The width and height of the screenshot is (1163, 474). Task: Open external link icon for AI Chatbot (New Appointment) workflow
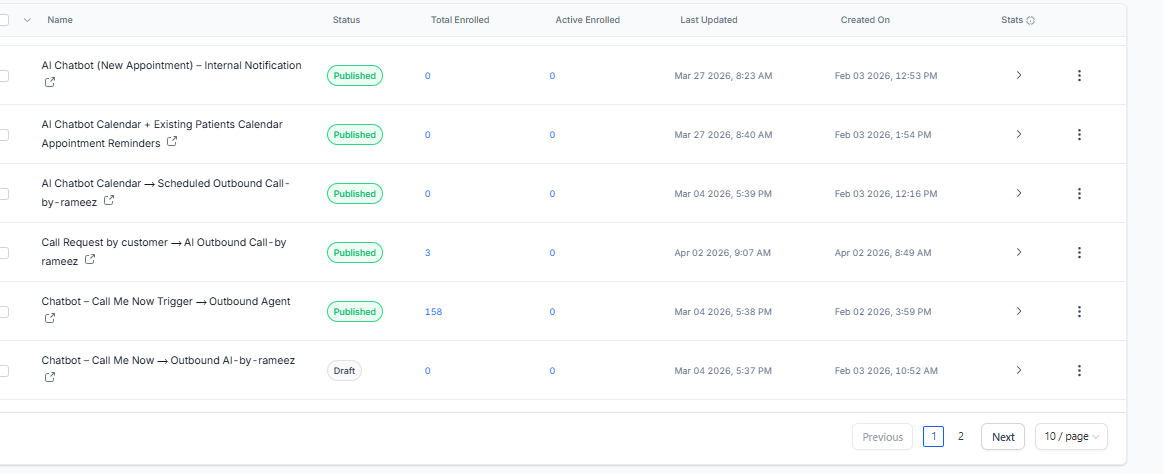pos(50,83)
